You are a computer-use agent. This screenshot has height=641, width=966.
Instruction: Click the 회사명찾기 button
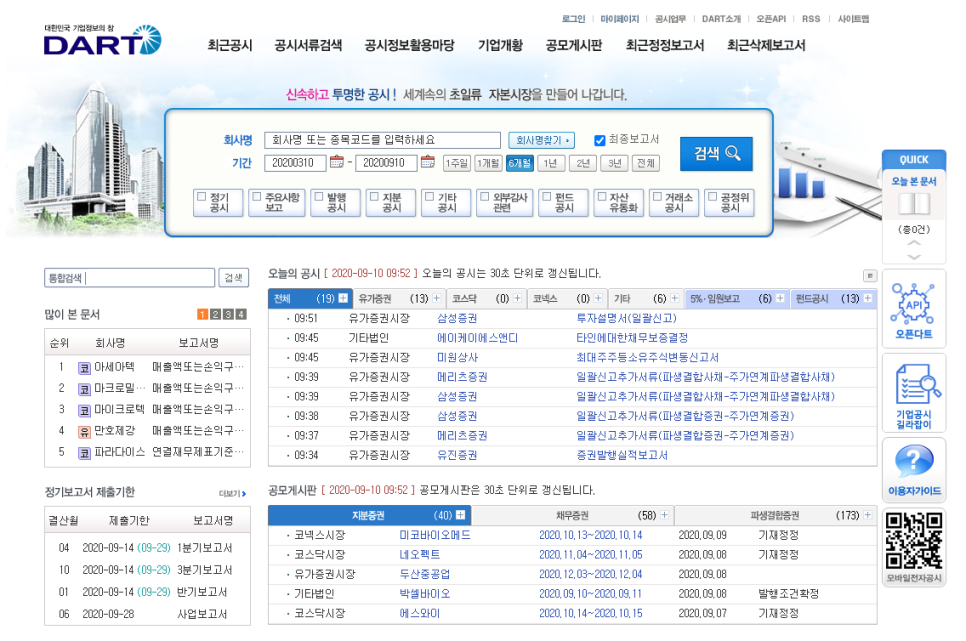coord(542,140)
